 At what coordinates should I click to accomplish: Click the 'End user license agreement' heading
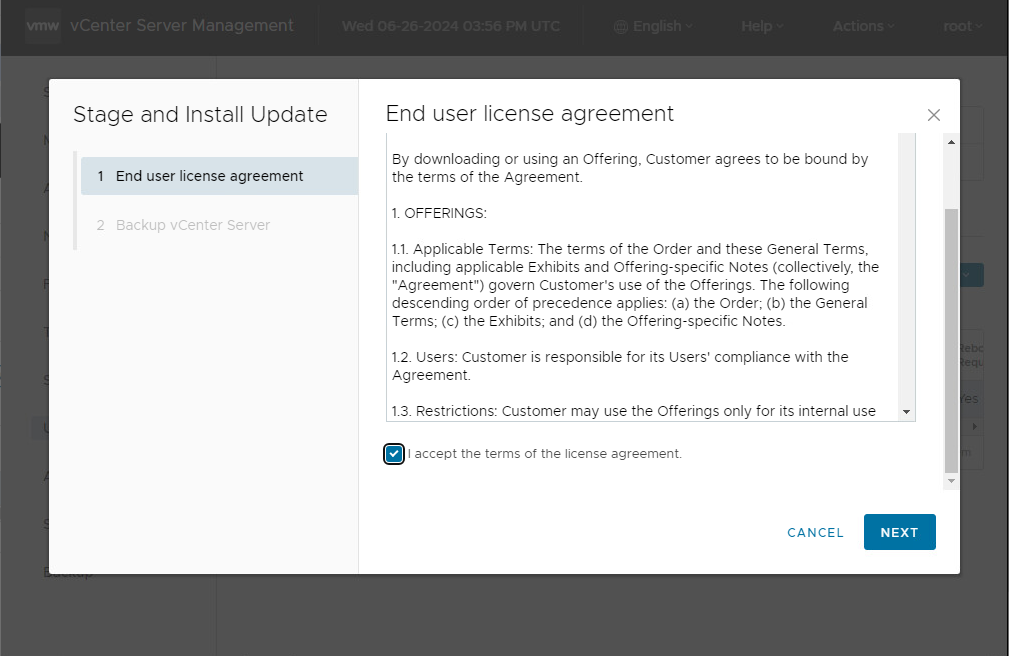530,113
